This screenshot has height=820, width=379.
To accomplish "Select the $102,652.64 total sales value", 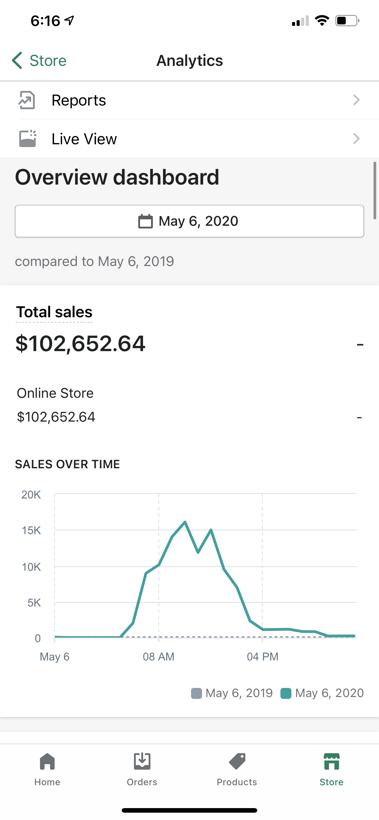I will 81,344.
